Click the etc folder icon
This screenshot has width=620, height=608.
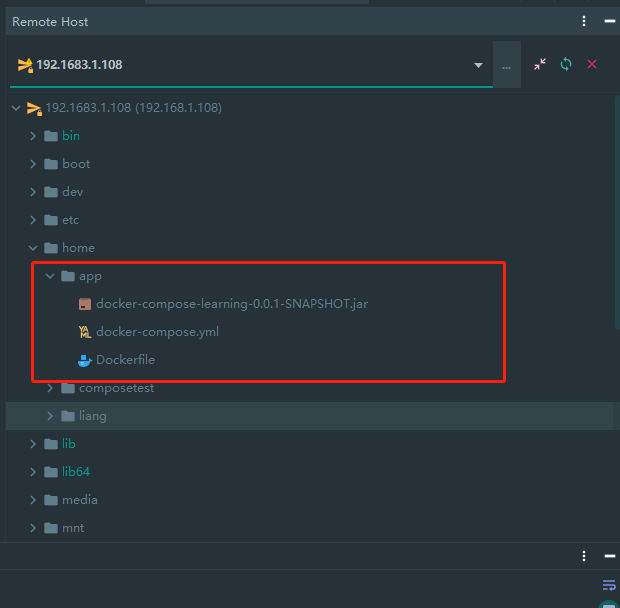[x=50, y=220]
